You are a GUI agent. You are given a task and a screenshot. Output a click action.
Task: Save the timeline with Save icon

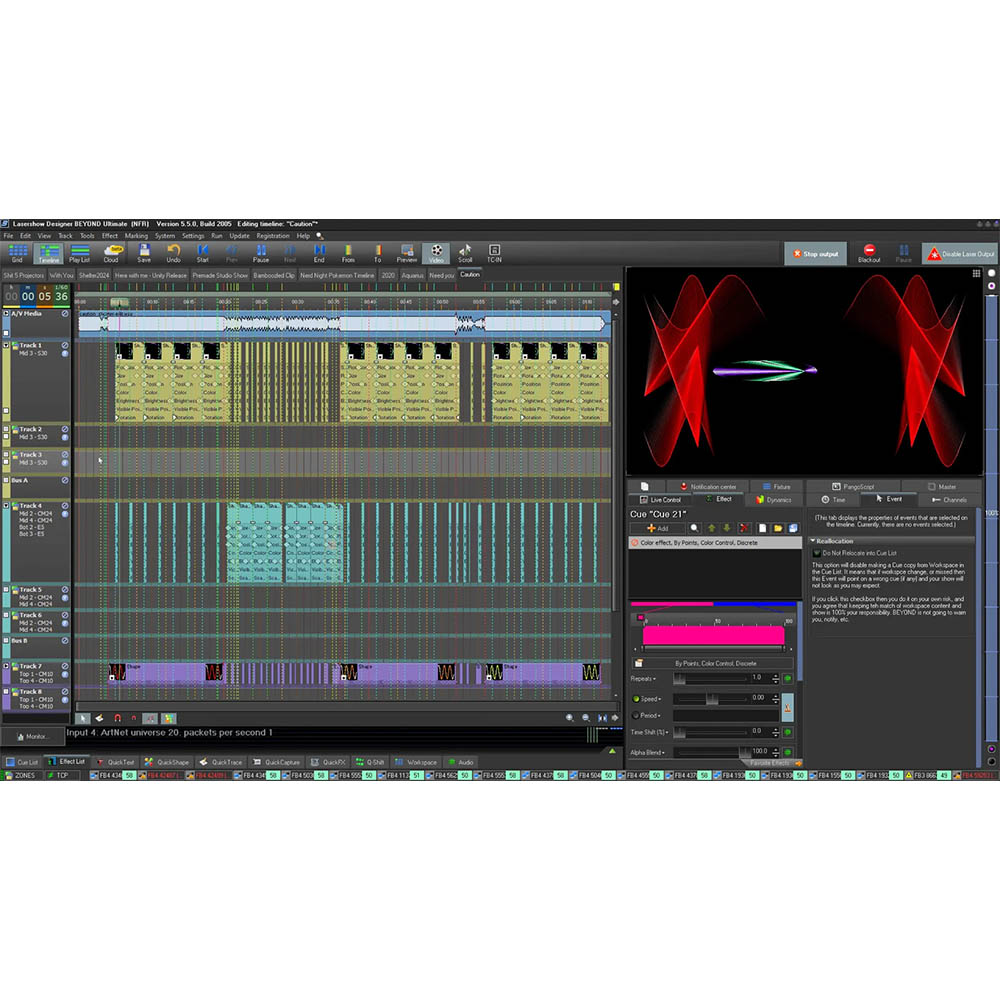(x=144, y=253)
